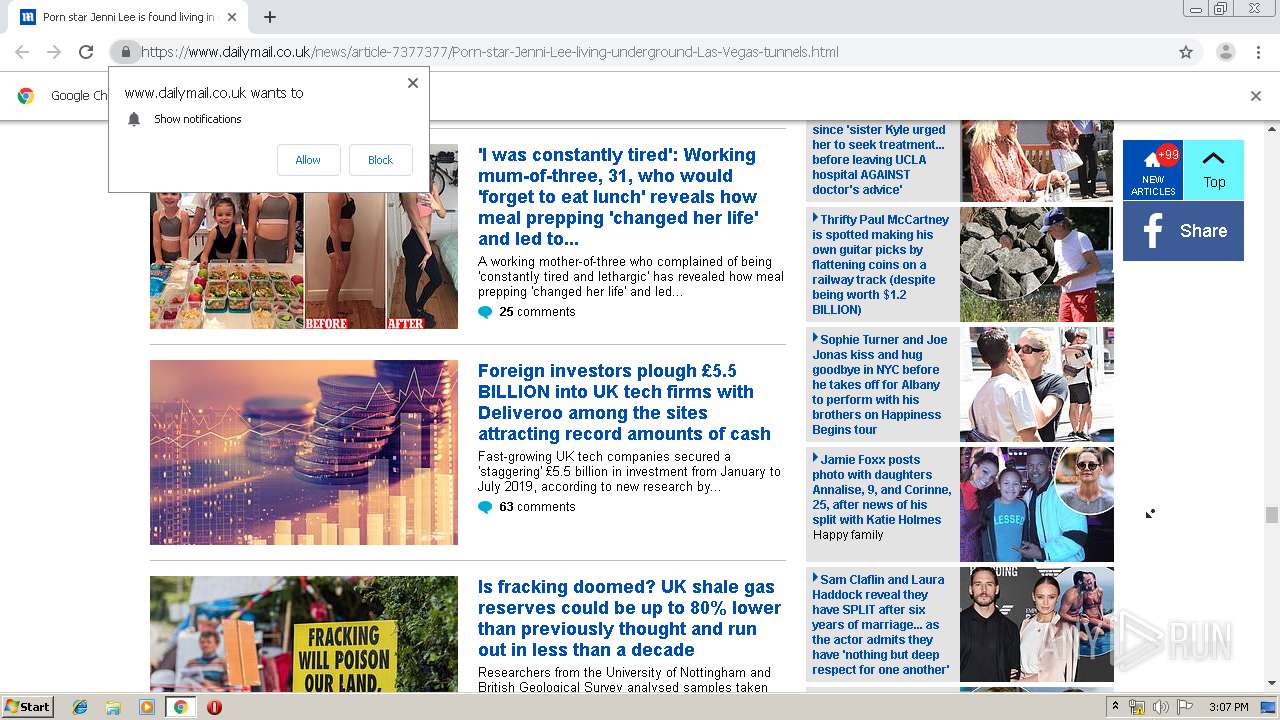
Task: Read the working mother-of-three article summary
Action: [x=631, y=277]
